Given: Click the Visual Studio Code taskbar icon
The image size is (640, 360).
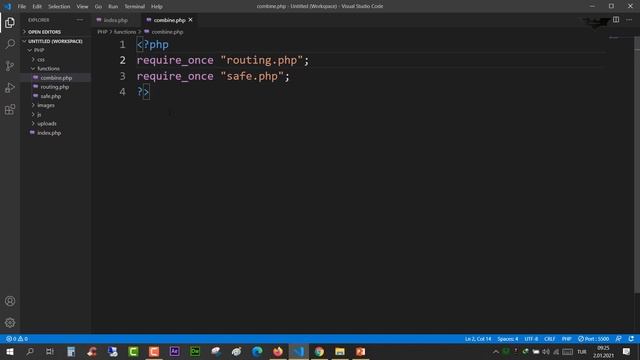Looking at the screenshot, I should pos(298,351).
